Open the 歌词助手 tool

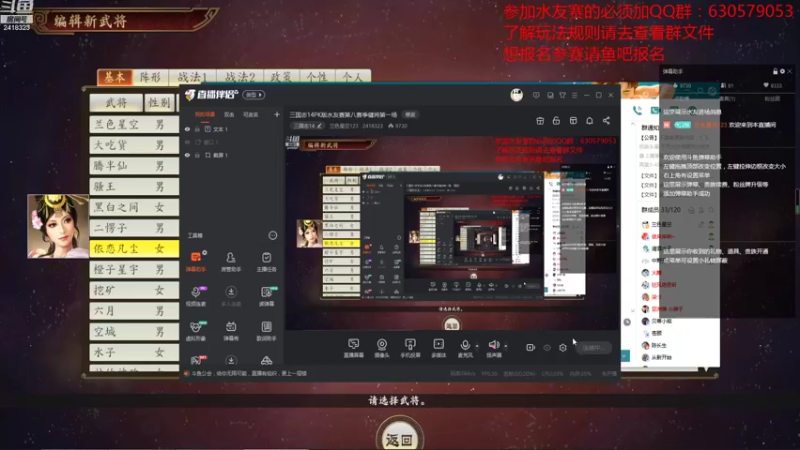(x=266, y=330)
